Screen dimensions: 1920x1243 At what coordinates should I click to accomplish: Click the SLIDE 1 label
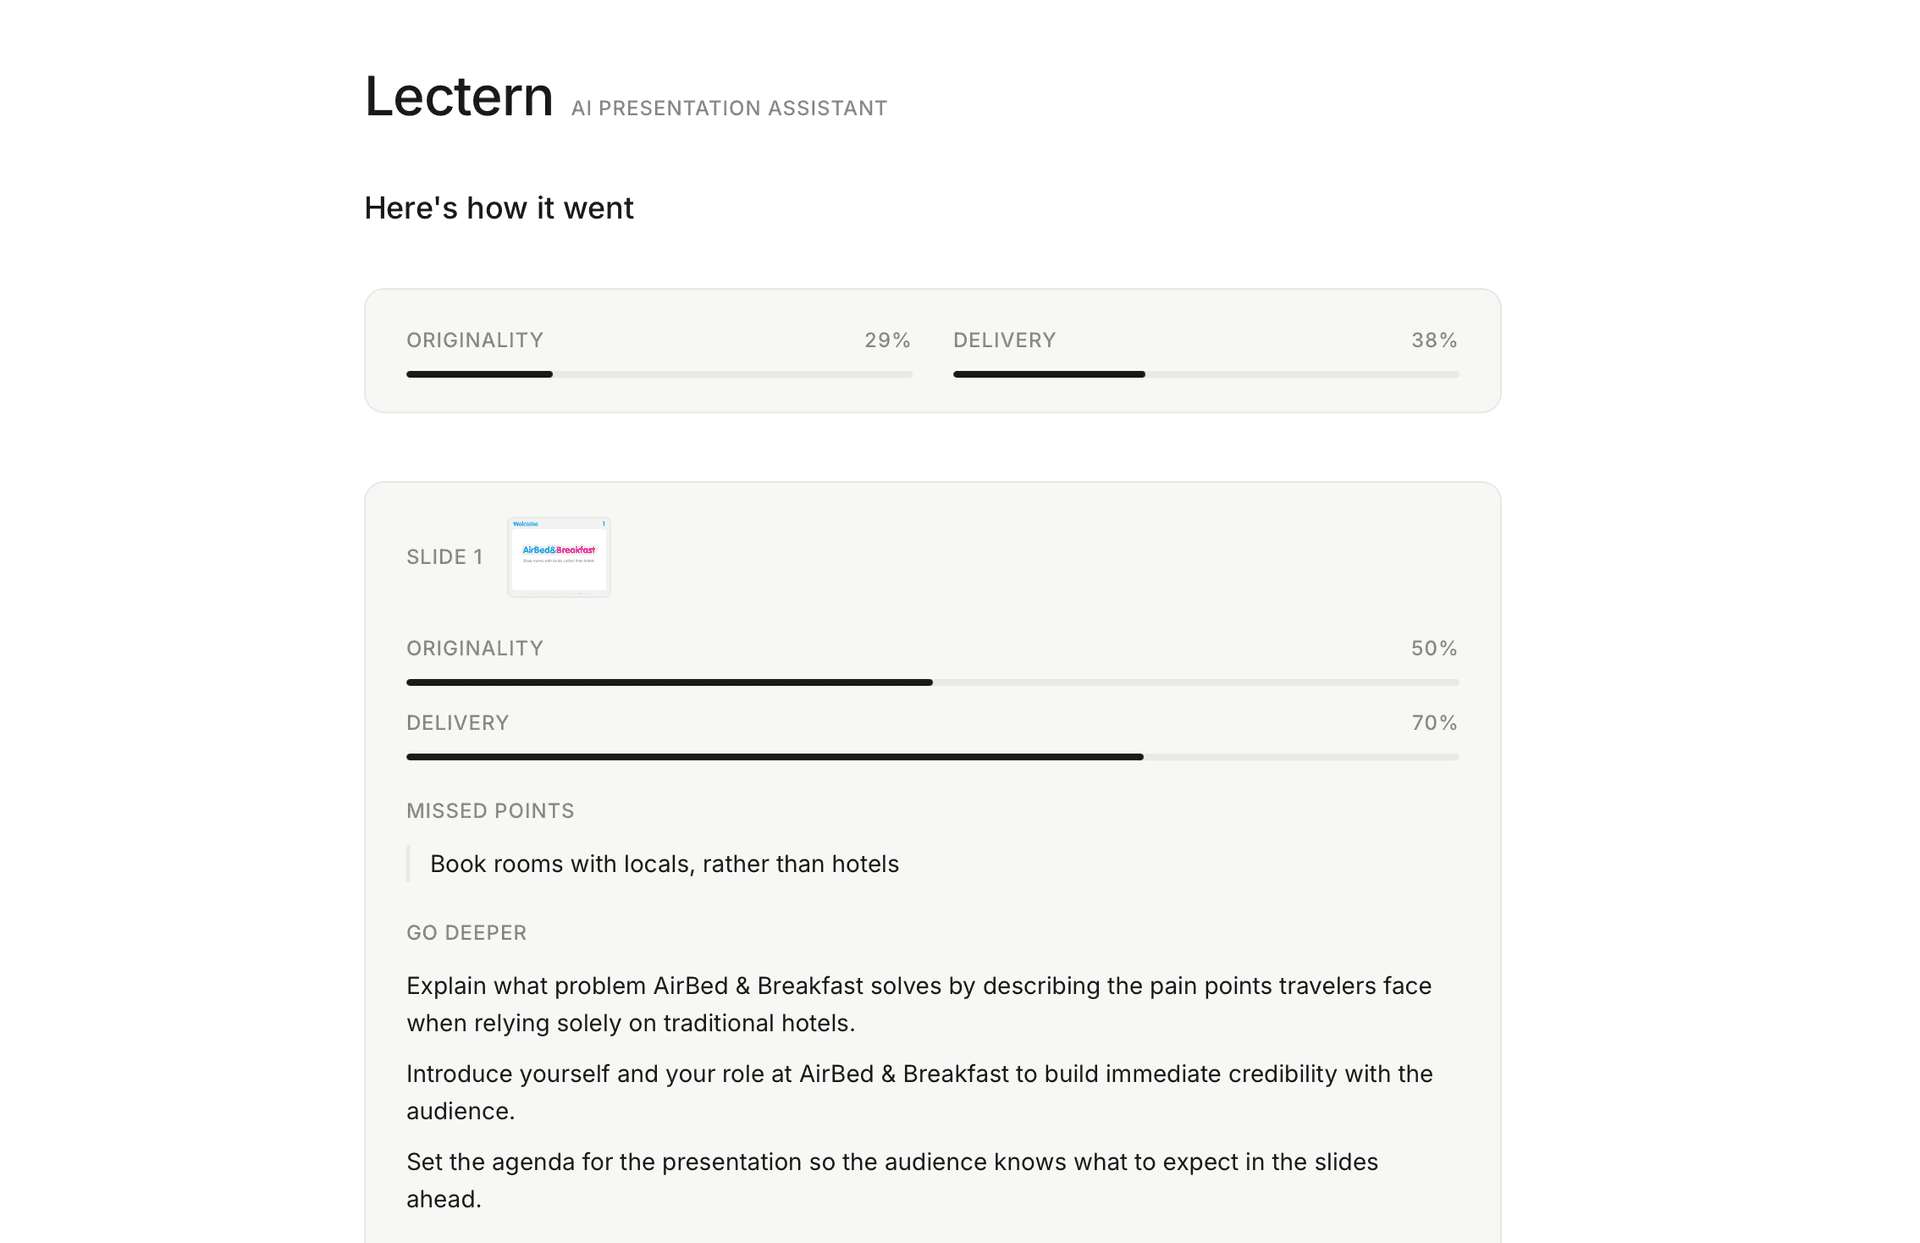pos(443,557)
